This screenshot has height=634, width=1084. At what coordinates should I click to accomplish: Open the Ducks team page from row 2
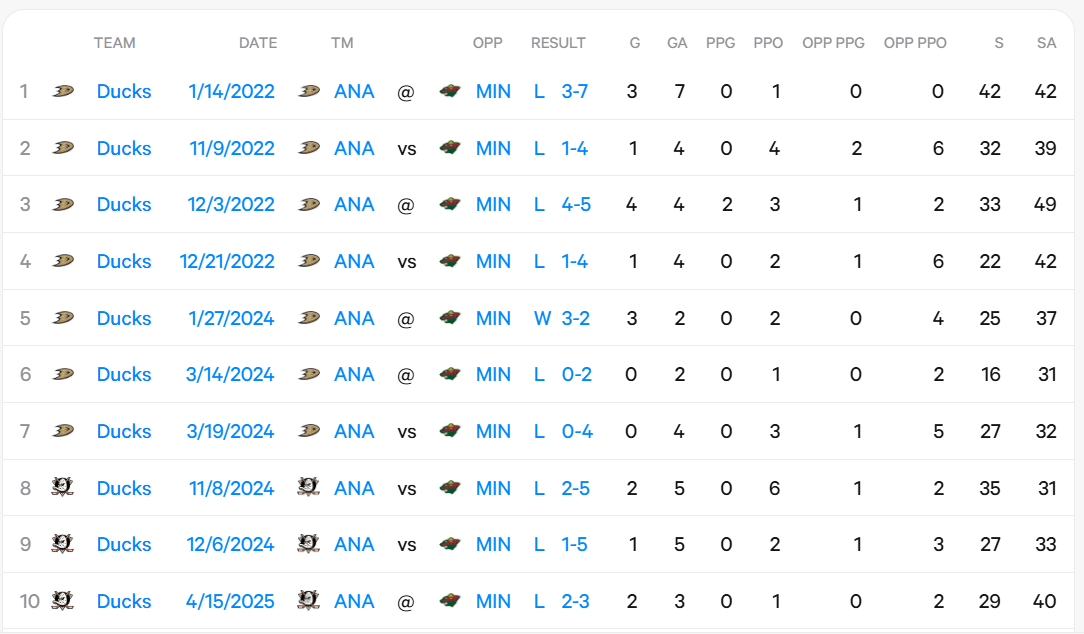point(123,148)
